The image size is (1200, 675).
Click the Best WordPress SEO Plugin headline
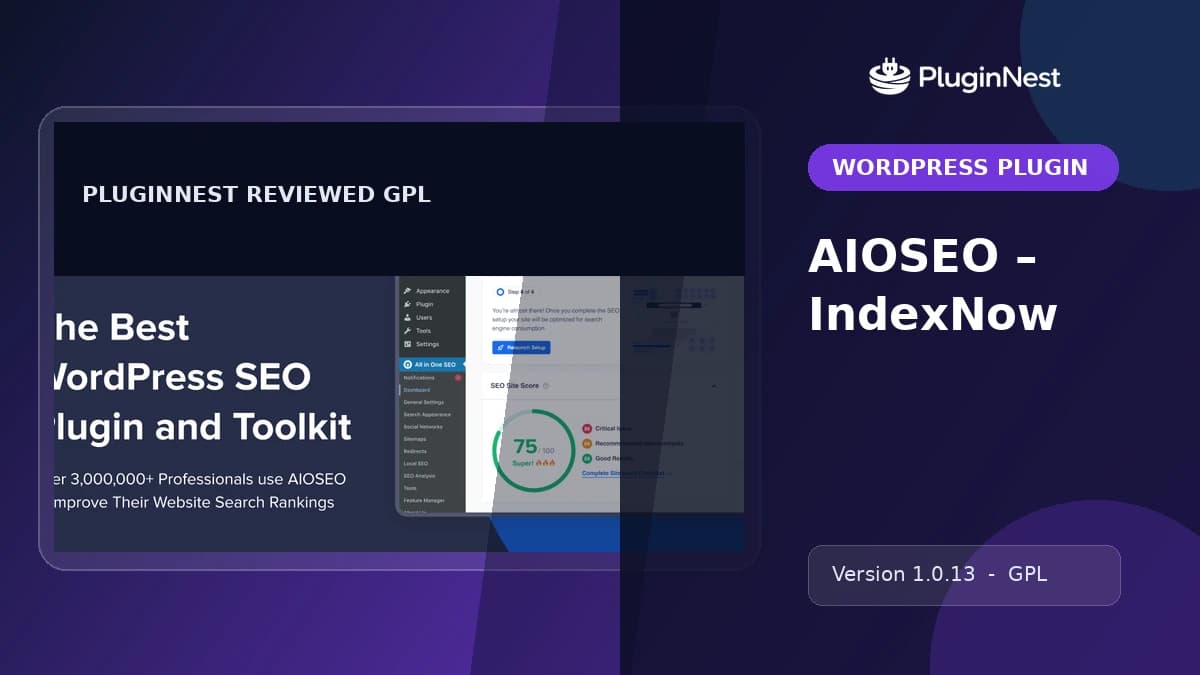click(x=201, y=377)
